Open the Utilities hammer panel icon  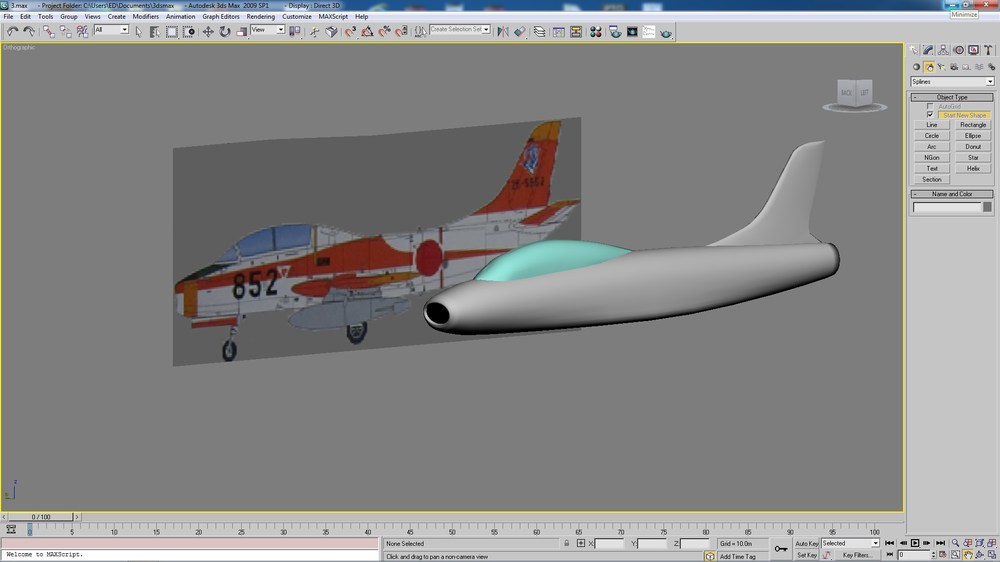click(x=988, y=50)
